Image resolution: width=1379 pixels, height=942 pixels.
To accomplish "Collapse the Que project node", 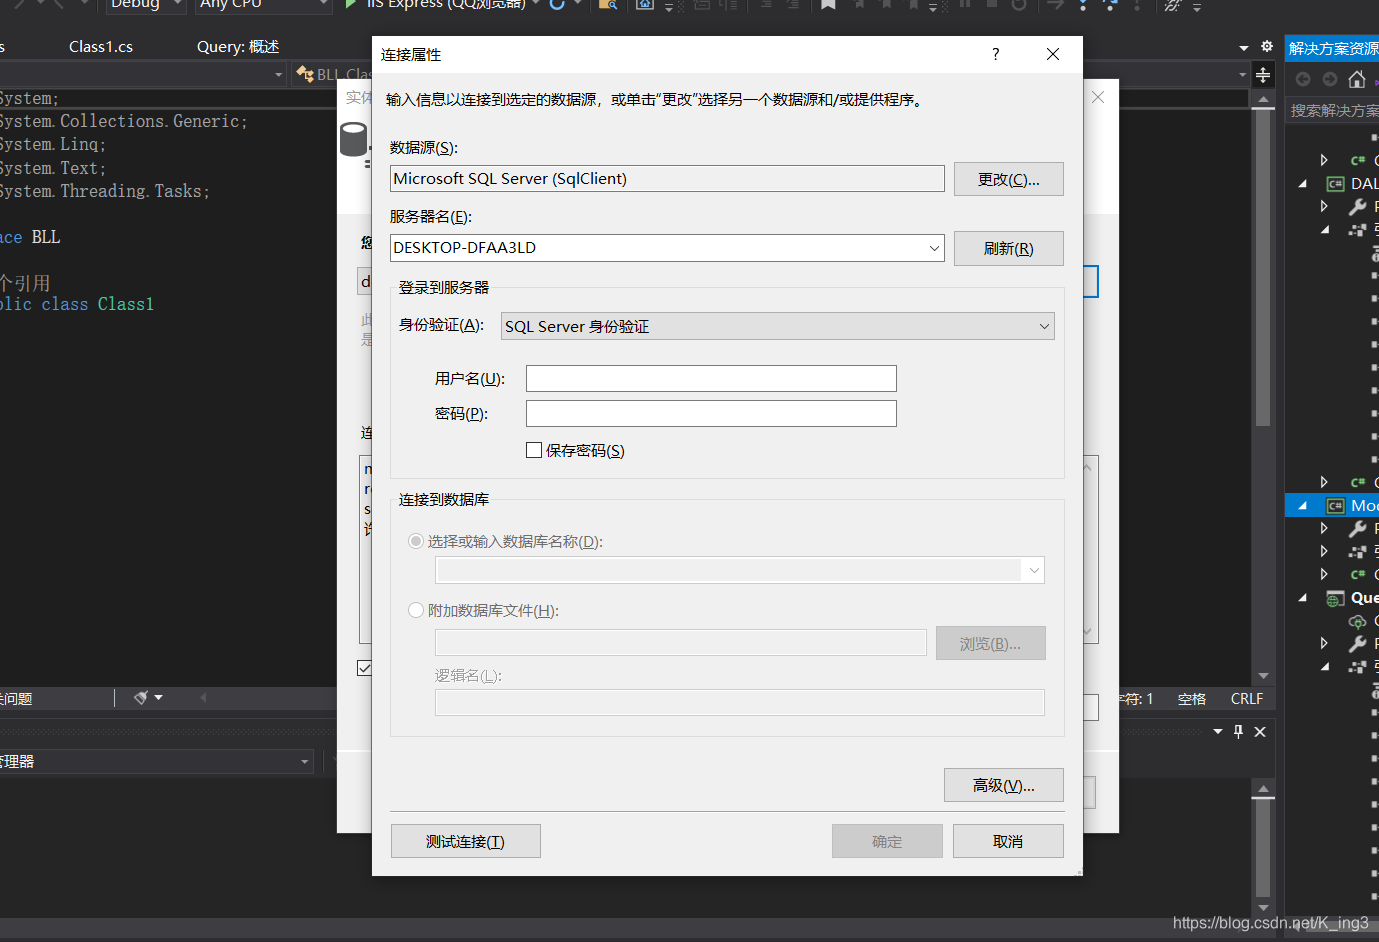I will (x=1302, y=598).
